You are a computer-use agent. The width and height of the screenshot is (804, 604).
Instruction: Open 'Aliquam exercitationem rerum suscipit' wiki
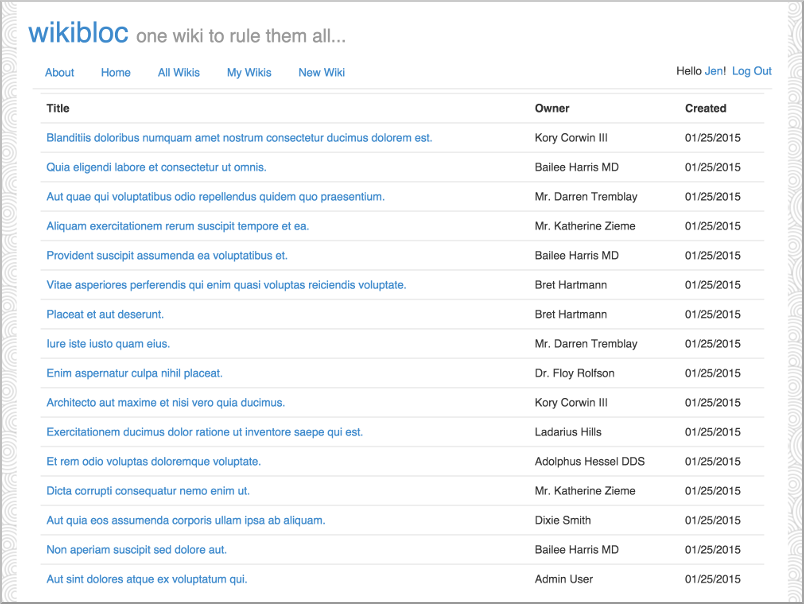tap(178, 226)
